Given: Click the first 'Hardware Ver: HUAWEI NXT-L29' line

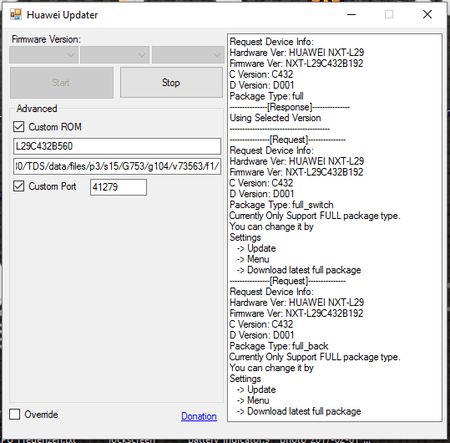Looking at the screenshot, I should [x=297, y=53].
